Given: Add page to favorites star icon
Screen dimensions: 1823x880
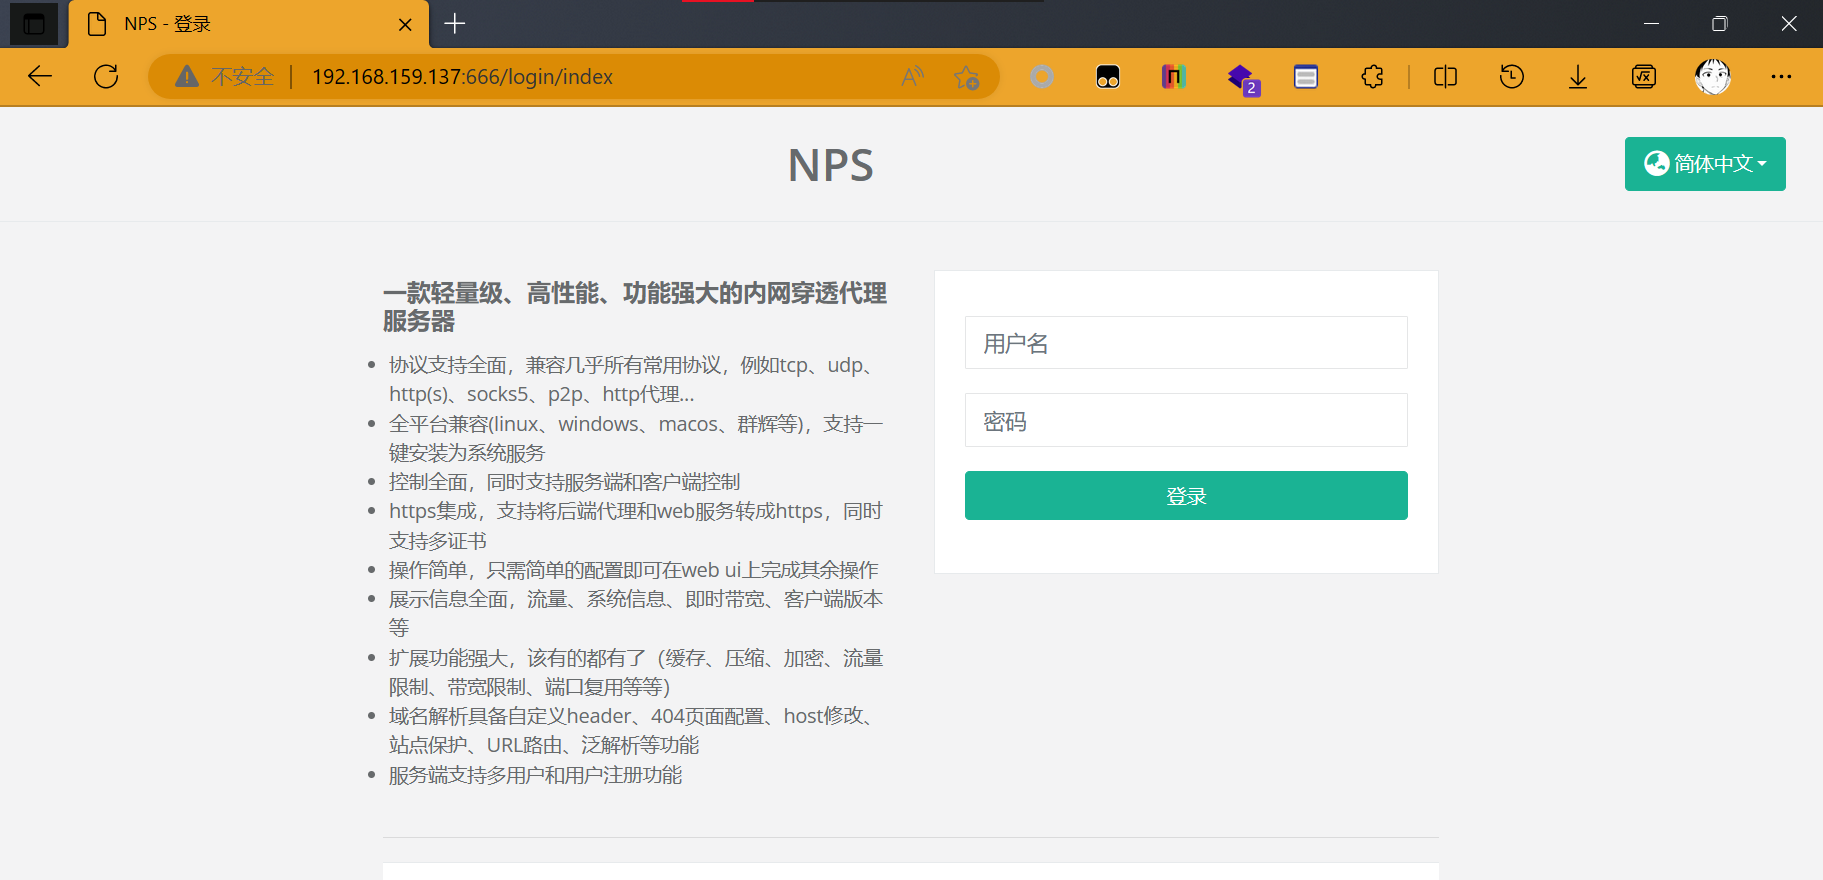Looking at the screenshot, I should tap(966, 77).
